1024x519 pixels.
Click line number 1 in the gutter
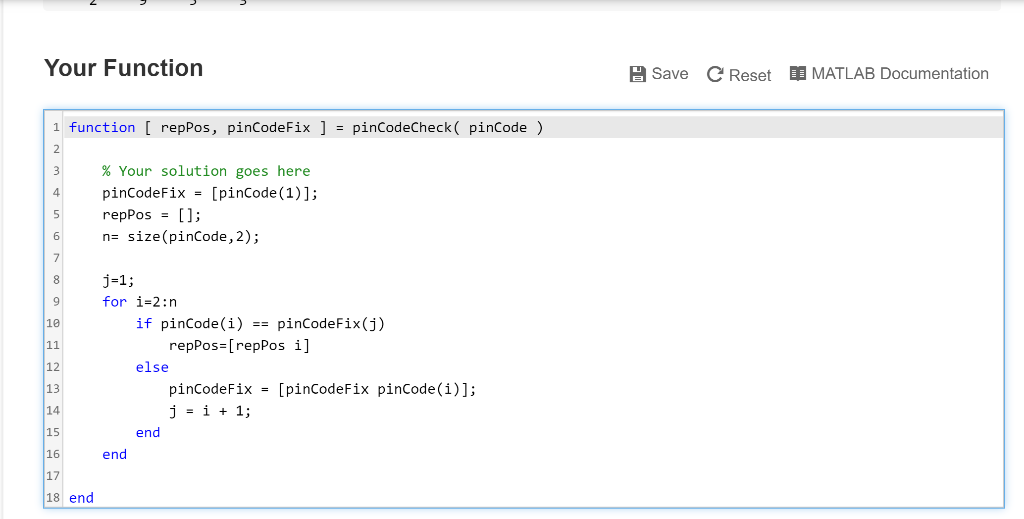pyautogui.click(x=56, y=127)
